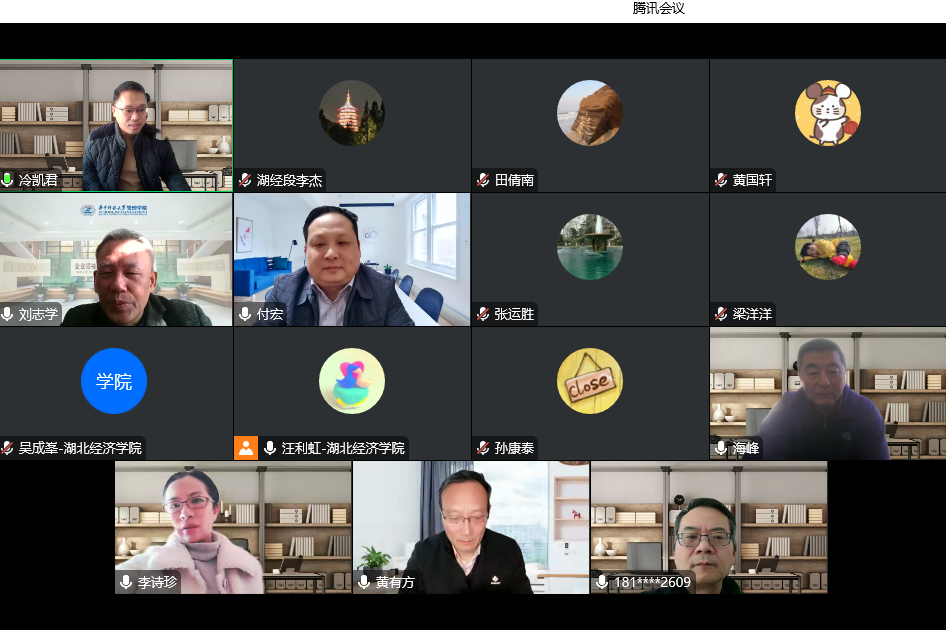Click the 腾讯会议 window title

pyautogui.click(x=659, y=9)
